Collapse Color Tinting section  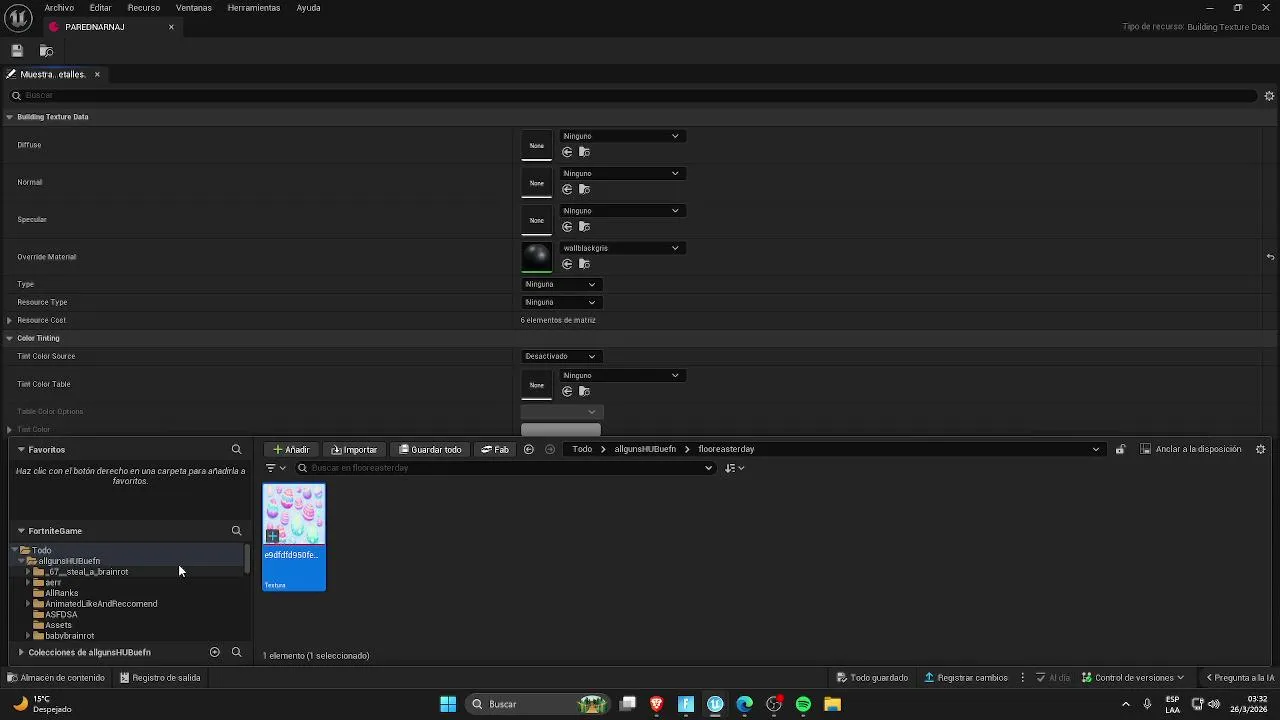pos(9,338)
